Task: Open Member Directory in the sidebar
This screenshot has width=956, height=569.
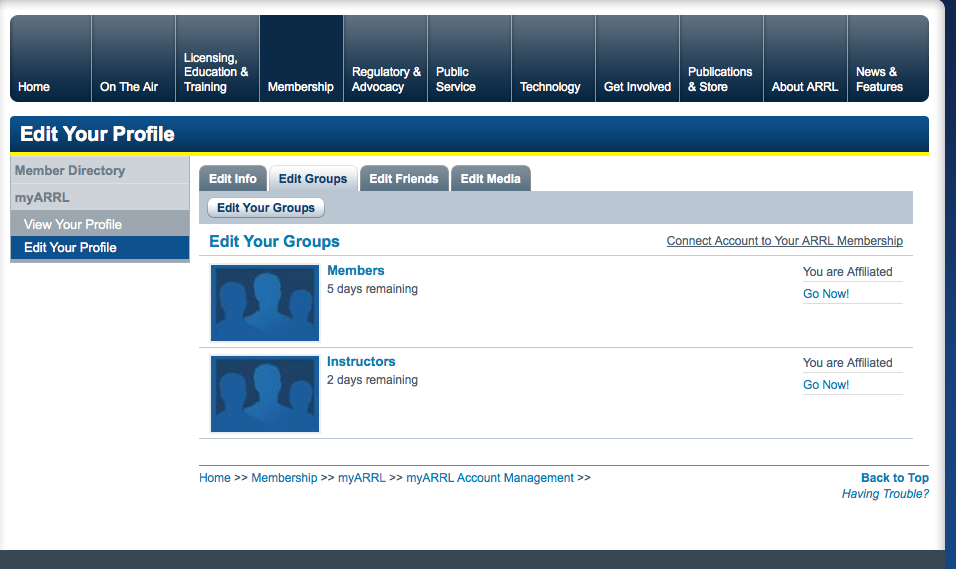Action: (x=100, y=171)
